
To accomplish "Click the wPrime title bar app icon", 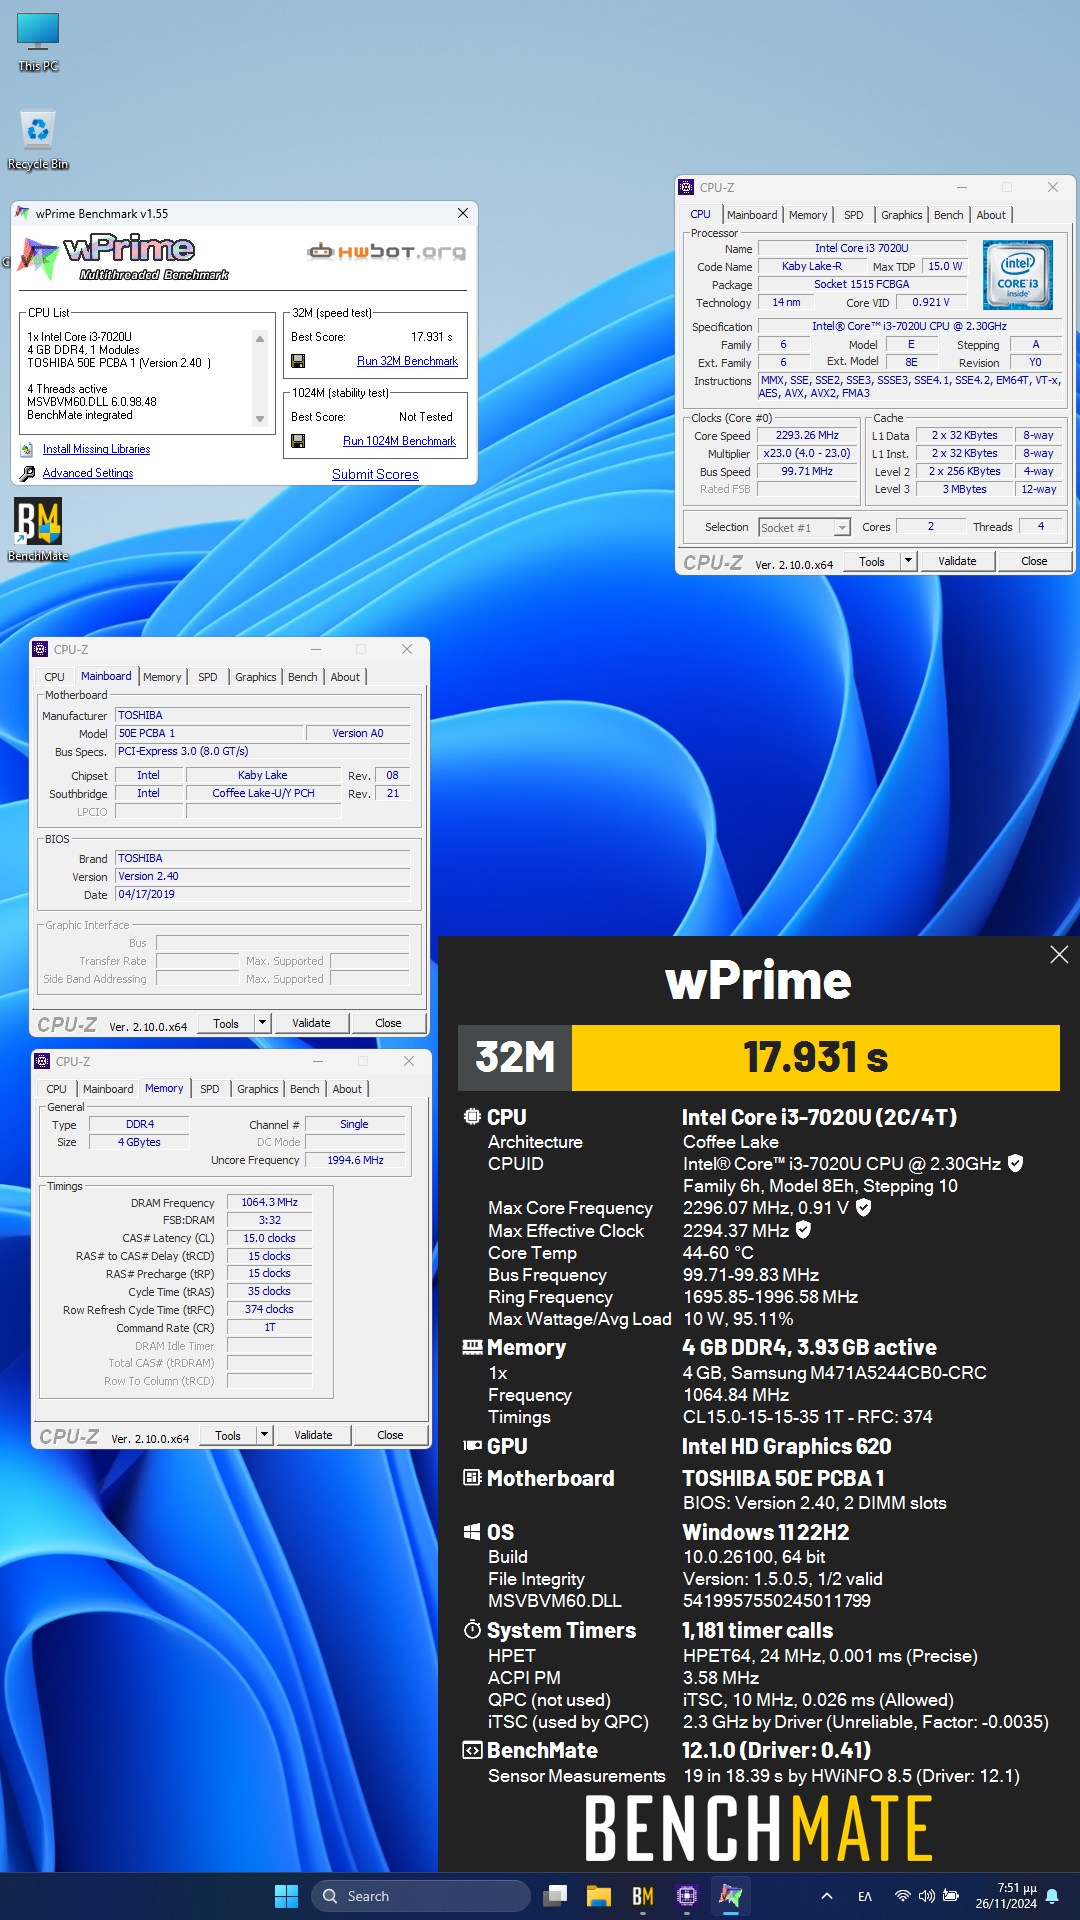I will (x=22, y=213).
